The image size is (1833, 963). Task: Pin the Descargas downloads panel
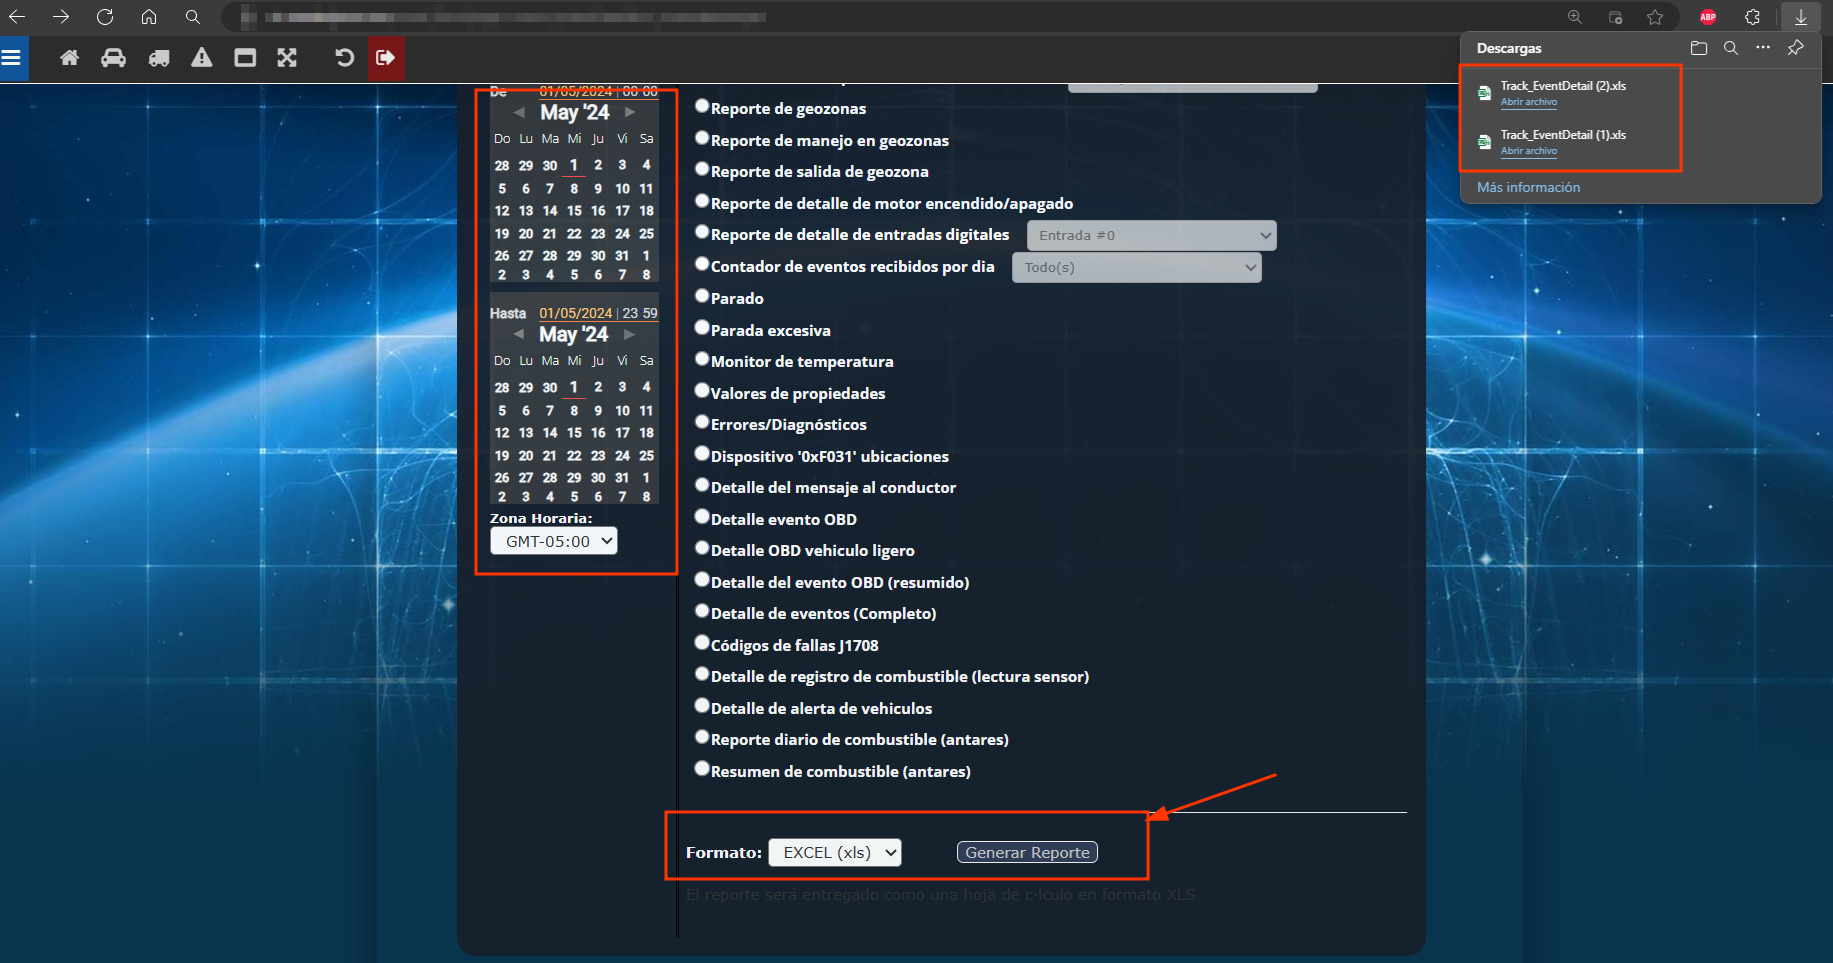(1796, 48)
